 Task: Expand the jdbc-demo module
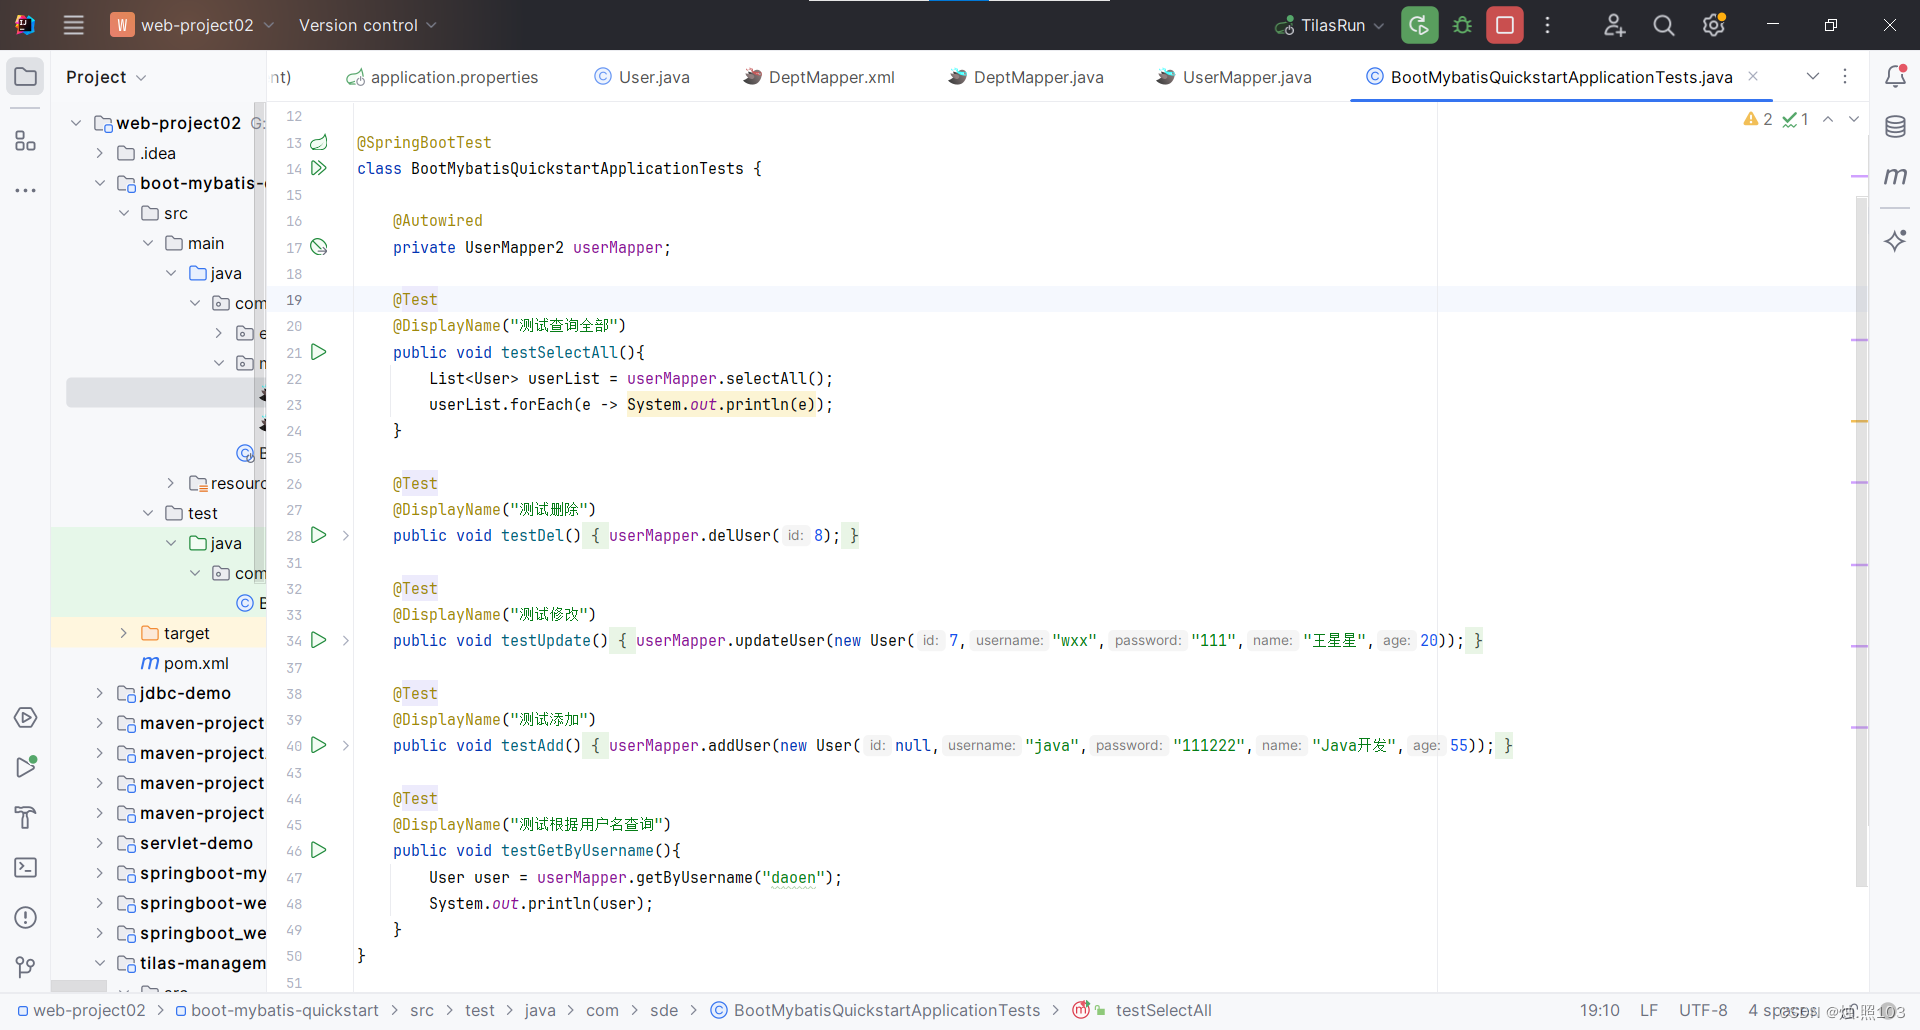tap(100, 693)
